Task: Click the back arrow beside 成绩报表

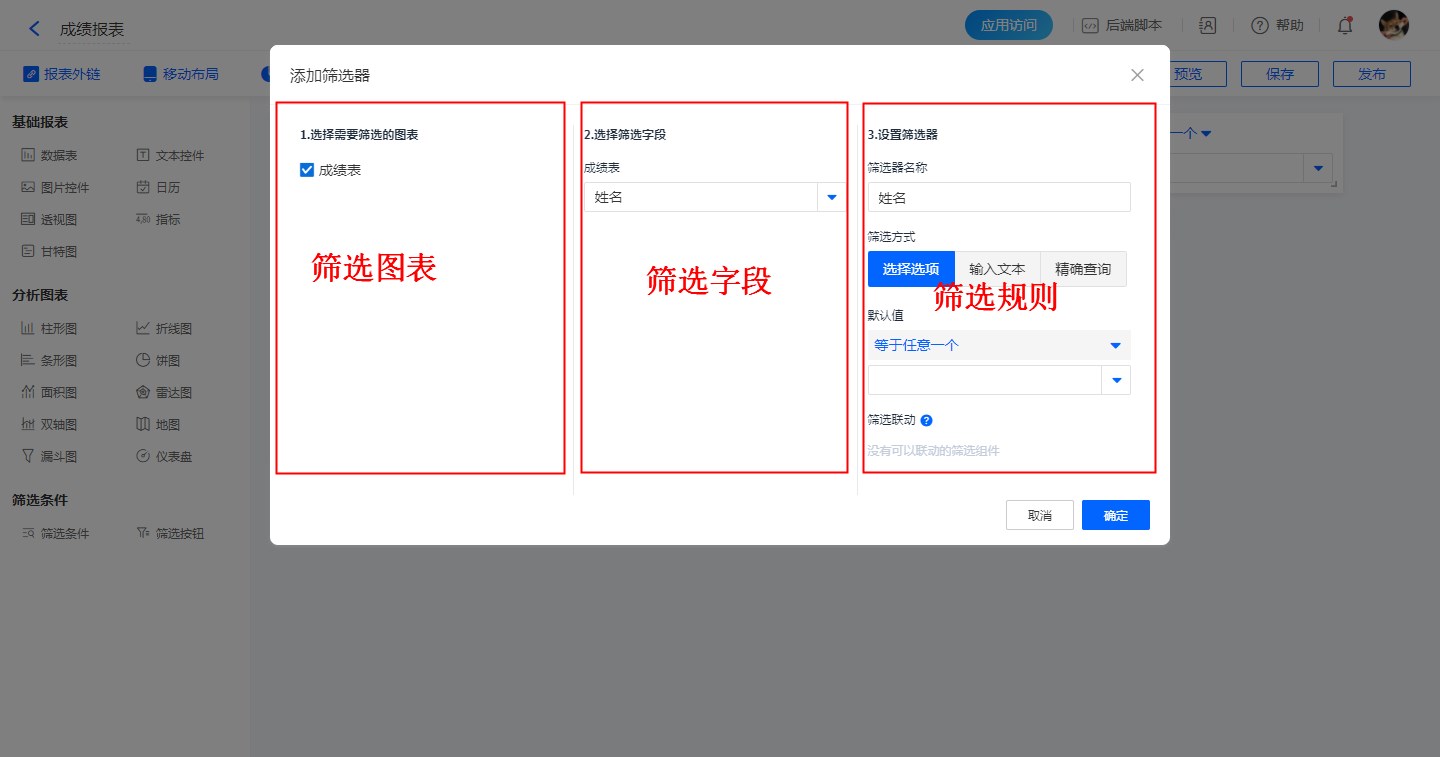Action: [x=35, y=29]
